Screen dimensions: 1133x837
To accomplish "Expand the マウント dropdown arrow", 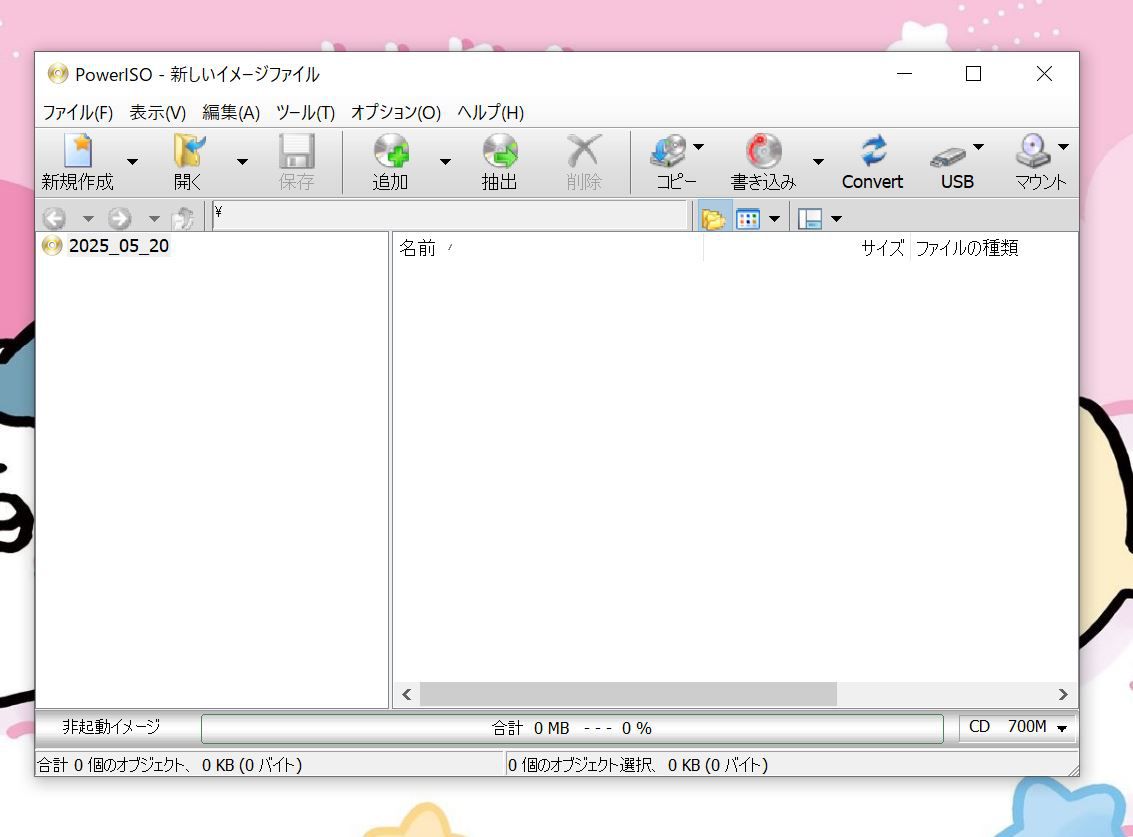I will [x=1063, y=147].
